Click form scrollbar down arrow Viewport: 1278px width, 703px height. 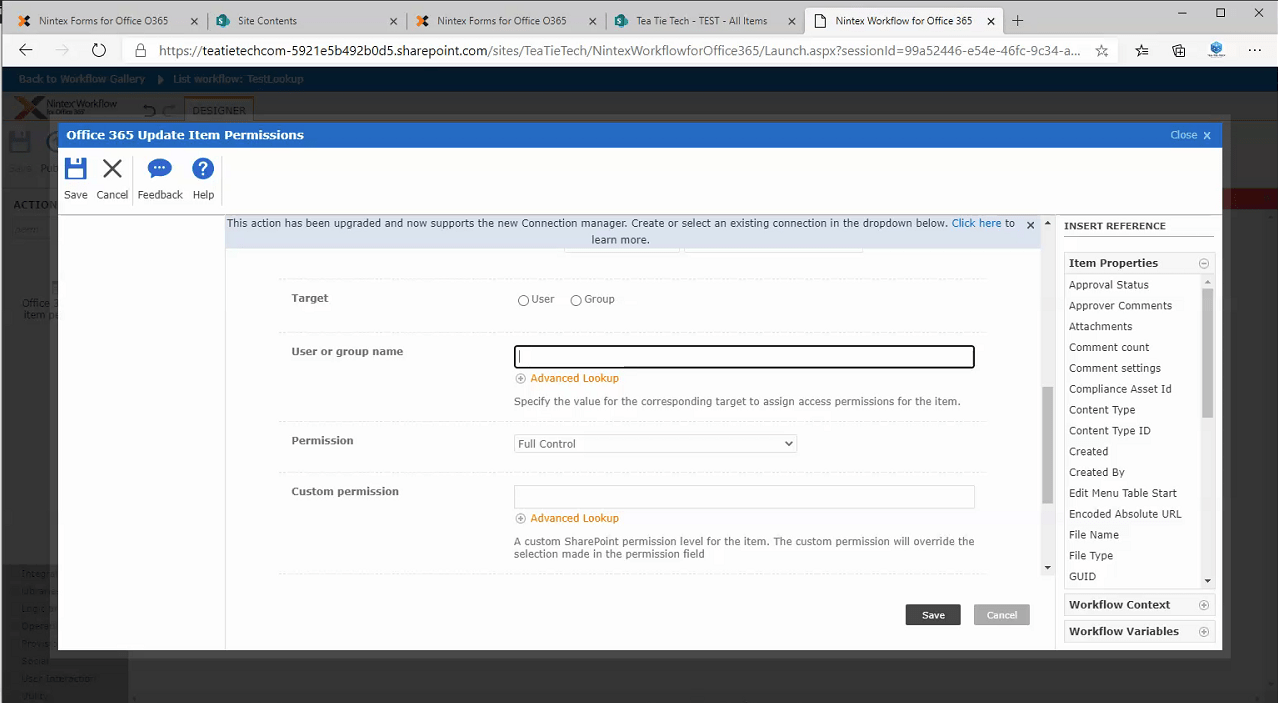[x=1047, y=568]
